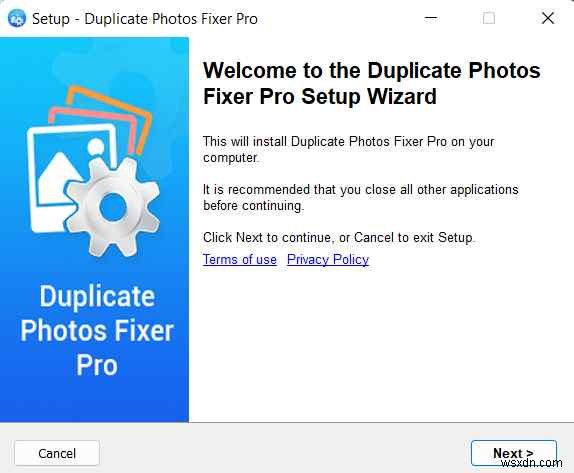This screenshot has height=473, width=574.
Task: Click the mountain shape inside the photo icon
Action: coord(57,179)
